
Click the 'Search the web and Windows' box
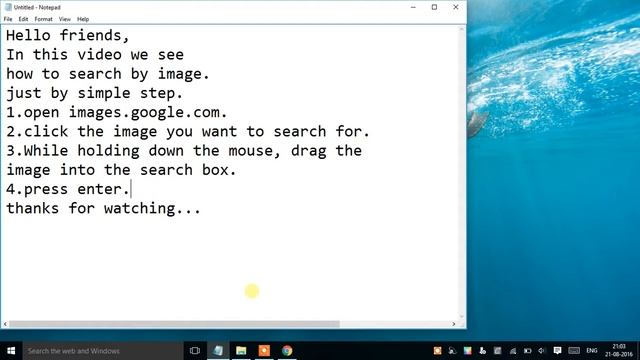[x=102, y=351]
